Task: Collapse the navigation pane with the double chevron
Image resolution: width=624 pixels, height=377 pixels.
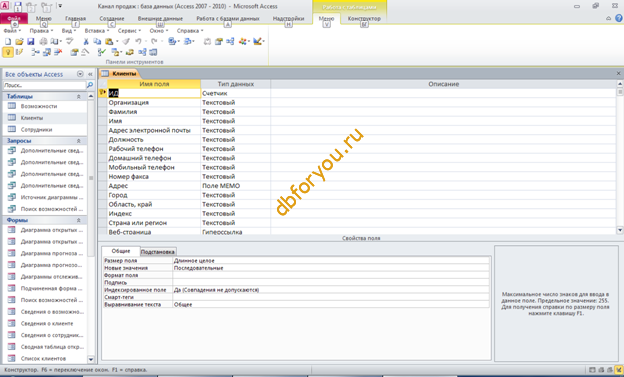Action: click(90, 74)
